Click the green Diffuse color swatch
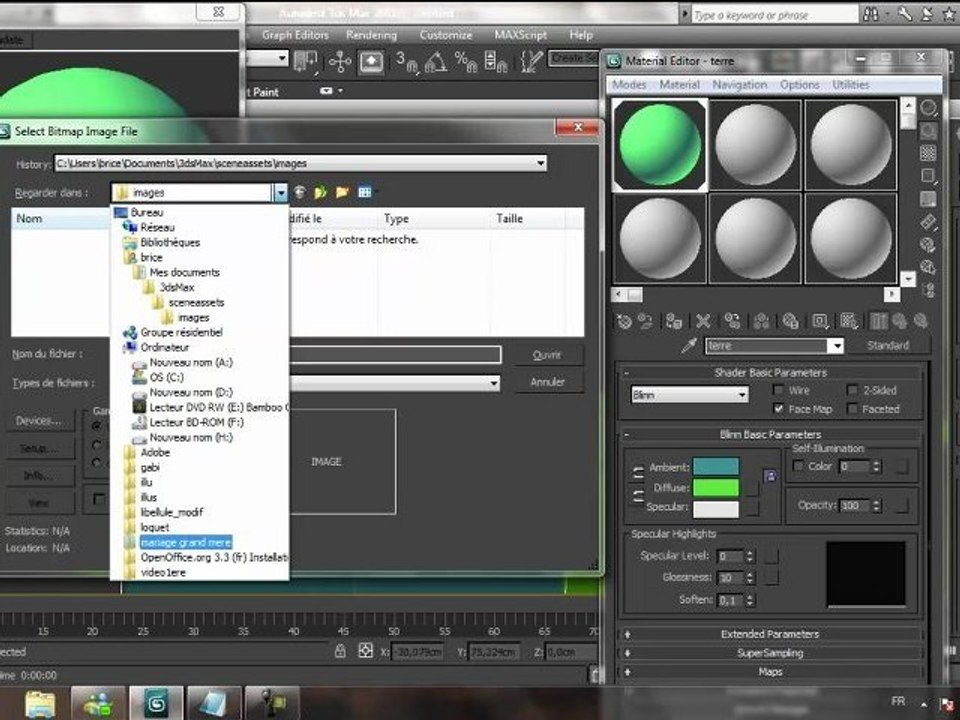 (715, 487)
